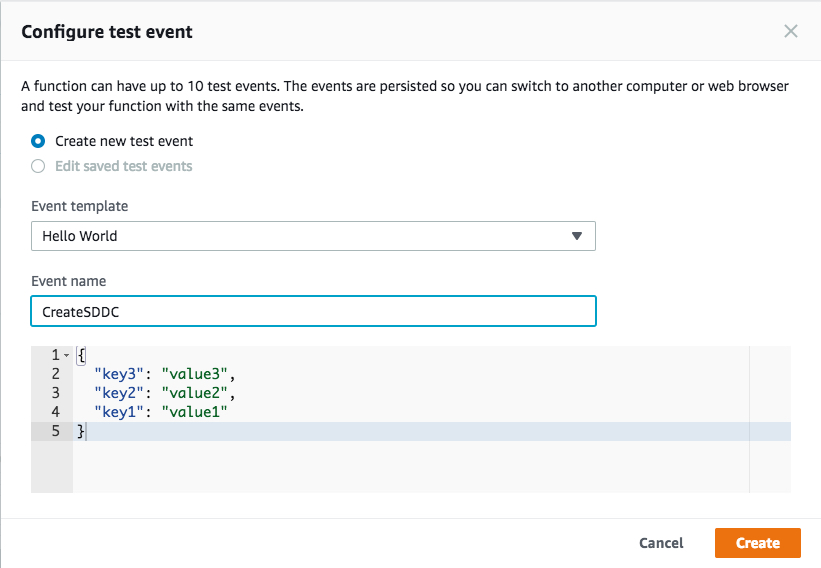821x568 pixels.
Task: Click the Event template dropdown arrow
Action: (x=576, y=236)
